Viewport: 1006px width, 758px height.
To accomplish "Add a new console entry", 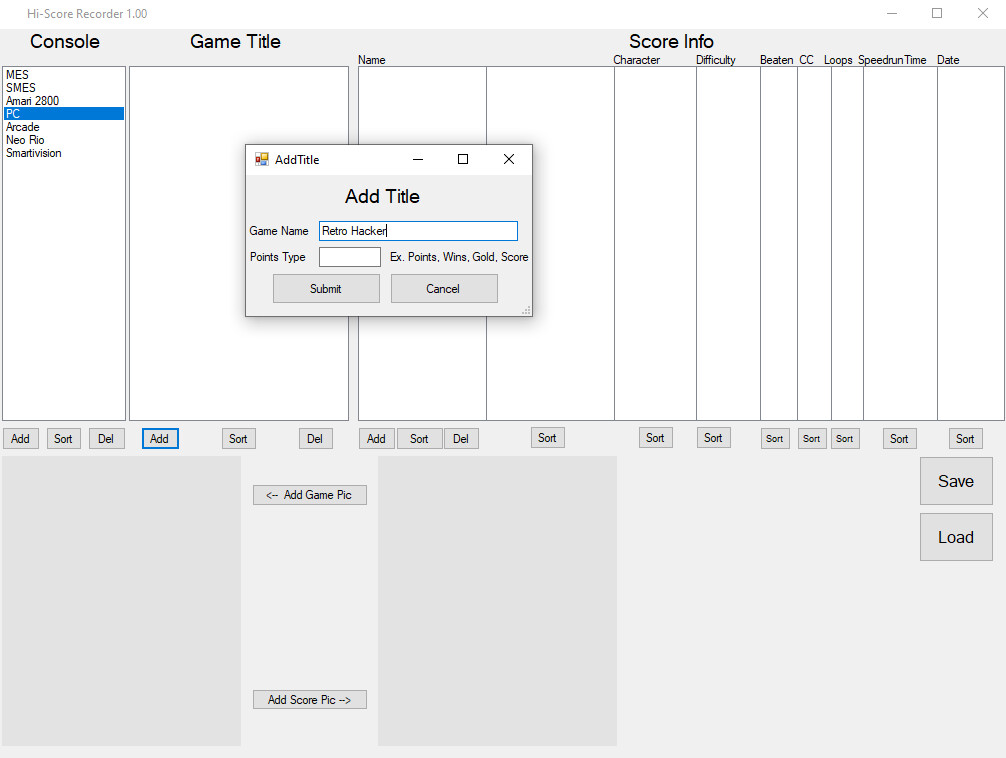I will click(x=20, y=438).
